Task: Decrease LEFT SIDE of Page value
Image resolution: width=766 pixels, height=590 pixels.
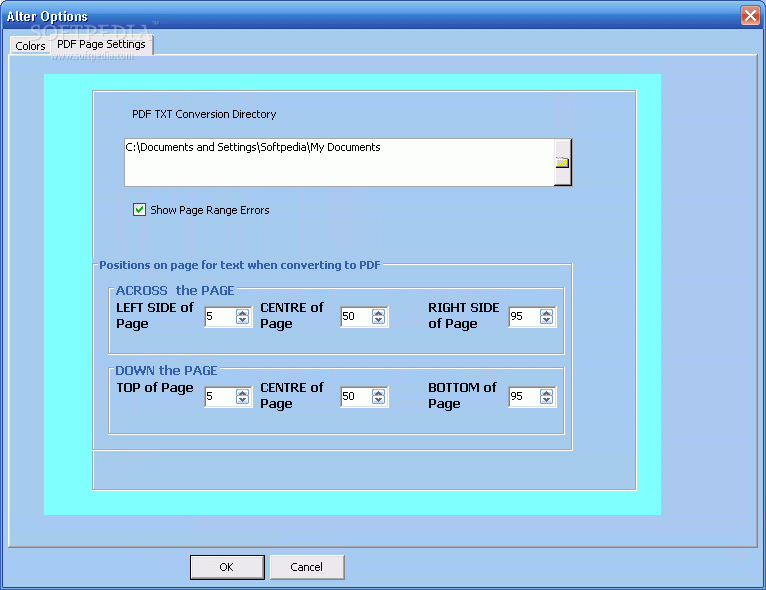Action: [242, 320]
